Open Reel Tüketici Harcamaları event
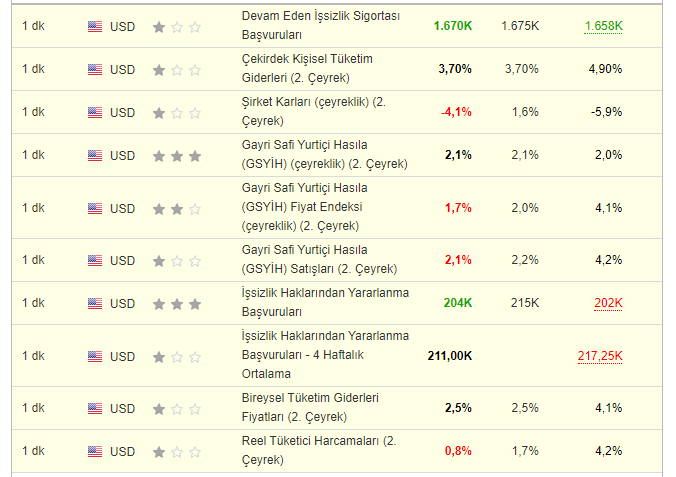This screenshot has width=676, height=477. pos(319,451)
